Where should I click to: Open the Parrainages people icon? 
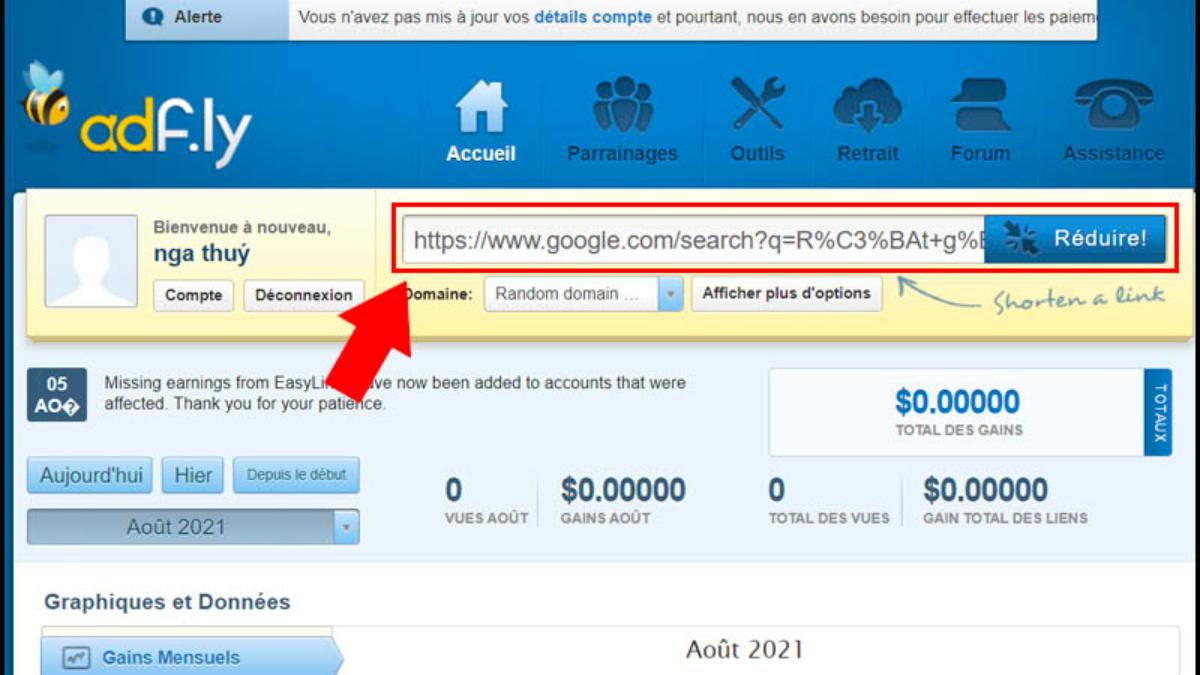(622, 105)
